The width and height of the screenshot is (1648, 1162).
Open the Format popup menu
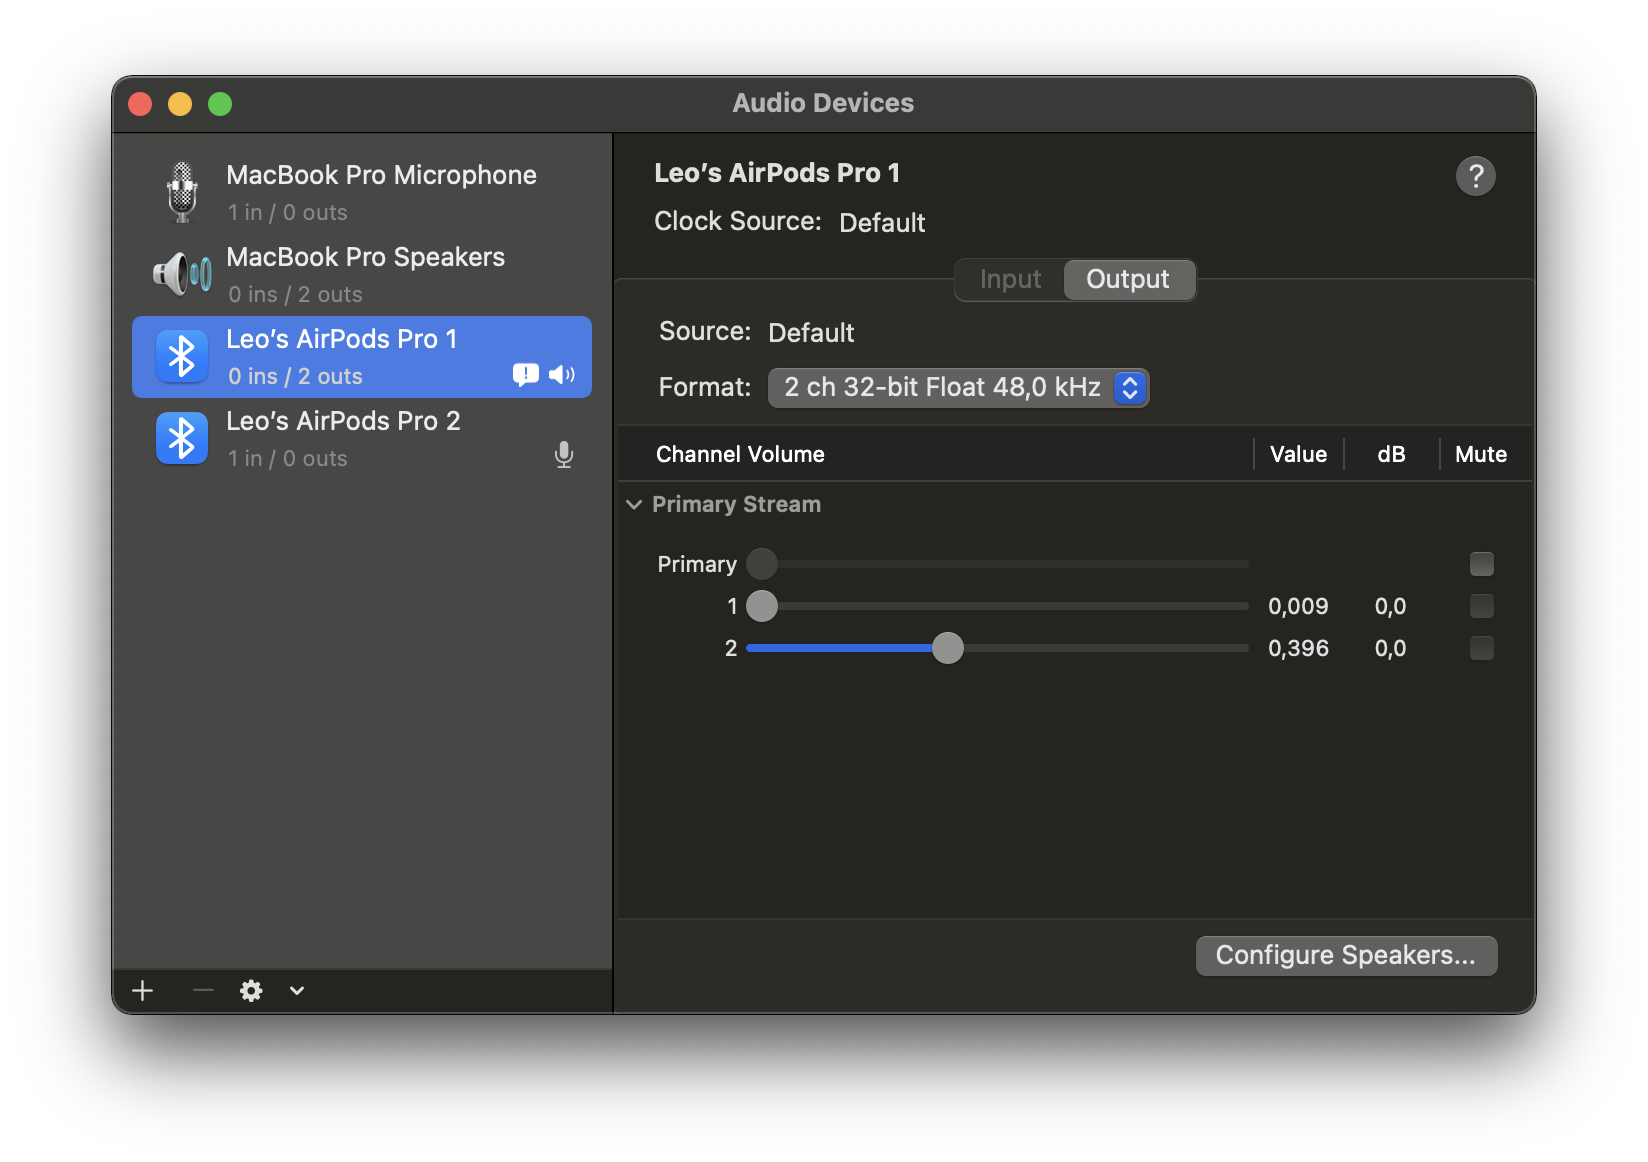pos(958,388)
